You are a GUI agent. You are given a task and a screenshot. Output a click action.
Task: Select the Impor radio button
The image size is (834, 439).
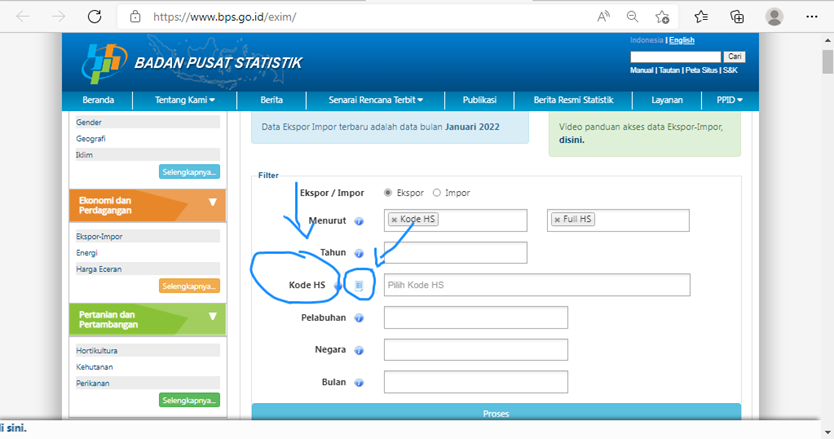pos(437,193)
